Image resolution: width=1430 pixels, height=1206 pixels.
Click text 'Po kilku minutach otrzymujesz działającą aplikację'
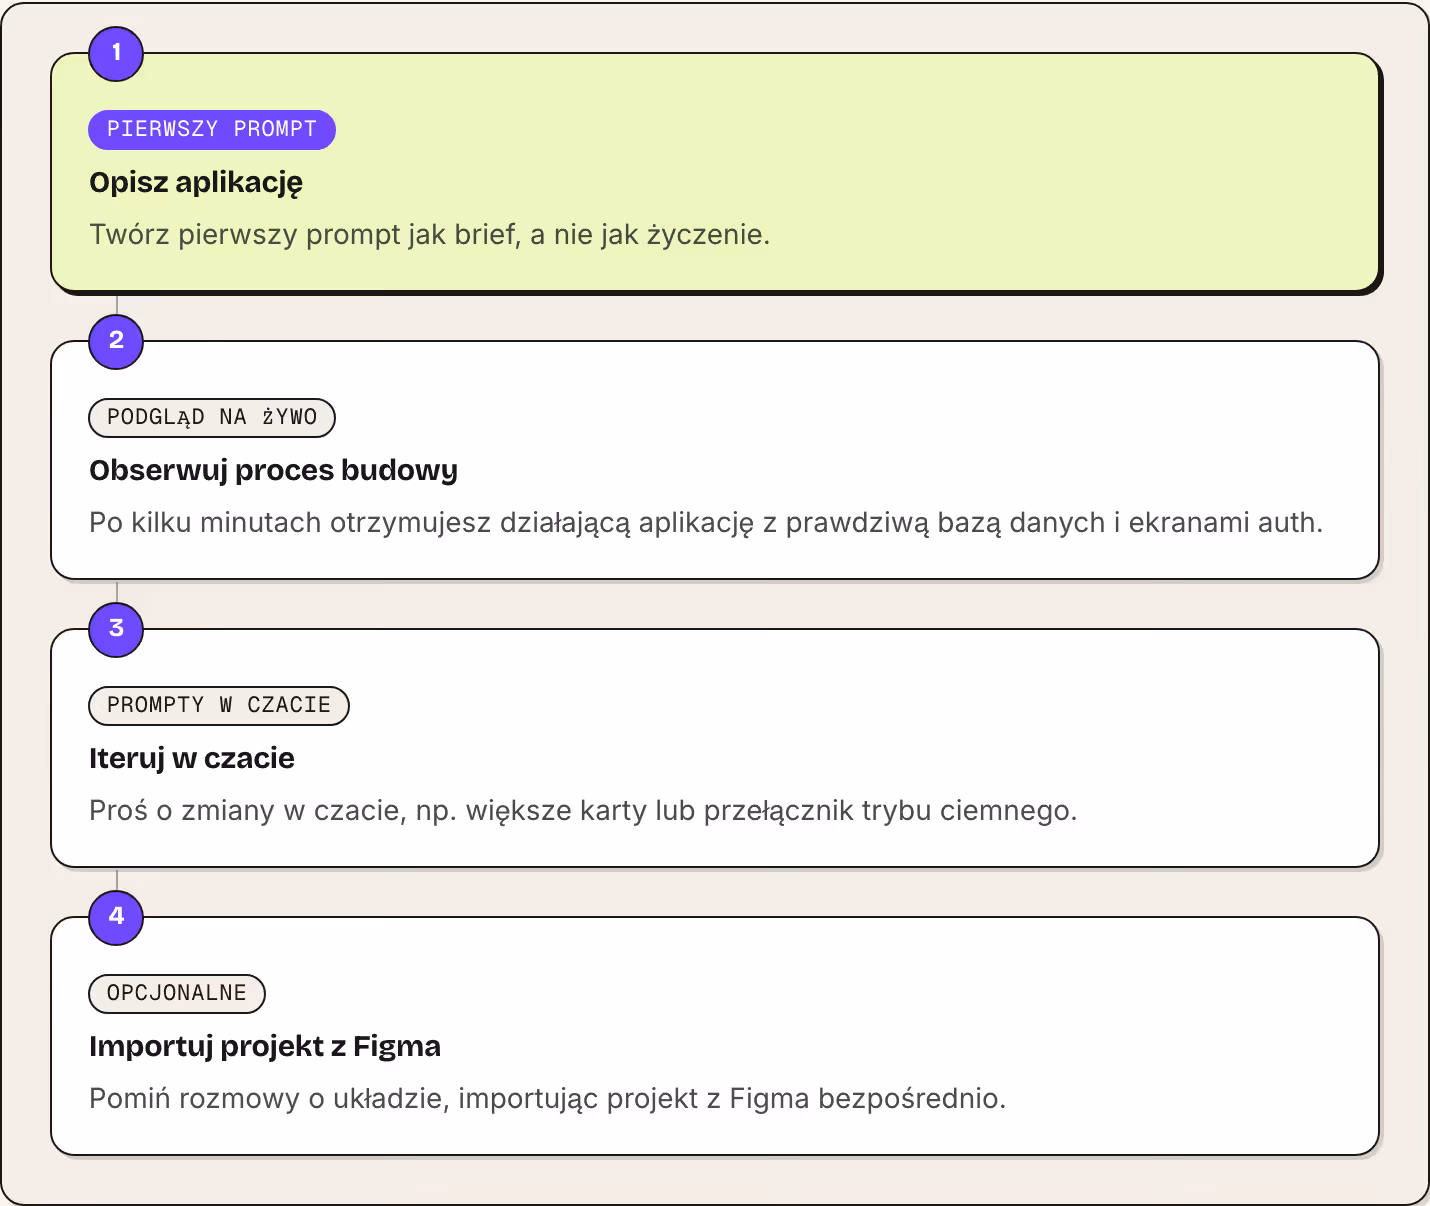(421, 523)
